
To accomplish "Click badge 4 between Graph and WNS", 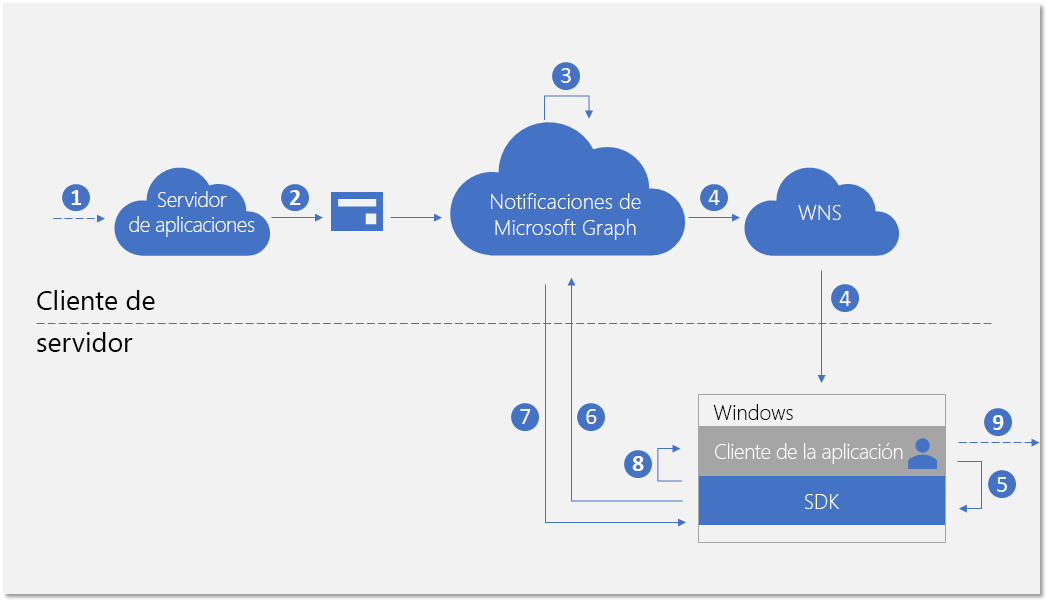I will [714, 198].
